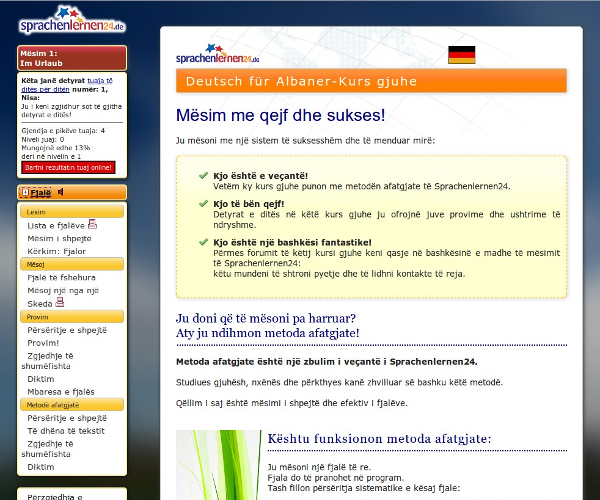
Task: Click the speaker icon next to Fjalë
Action: click(x=61, y=192)
